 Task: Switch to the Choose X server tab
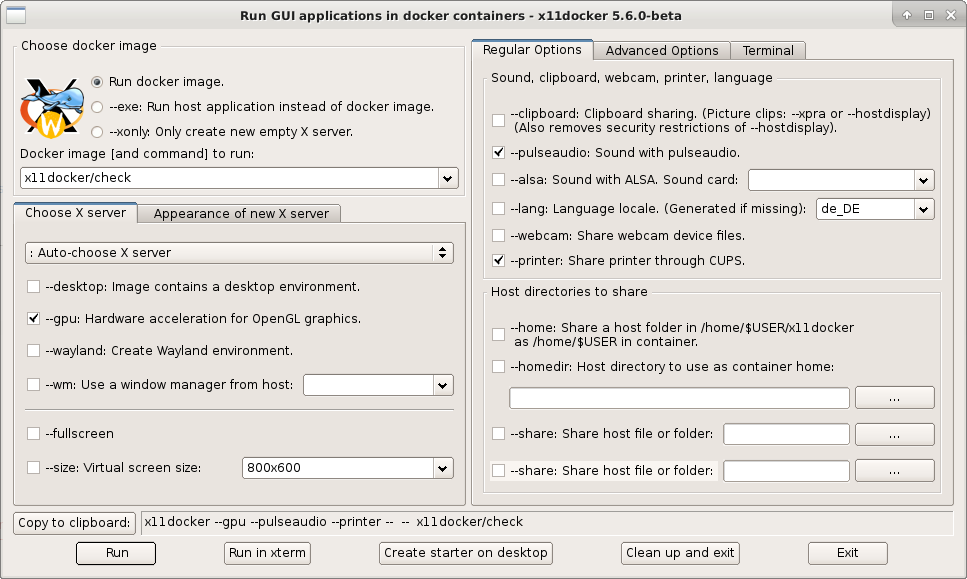(75, 213)
